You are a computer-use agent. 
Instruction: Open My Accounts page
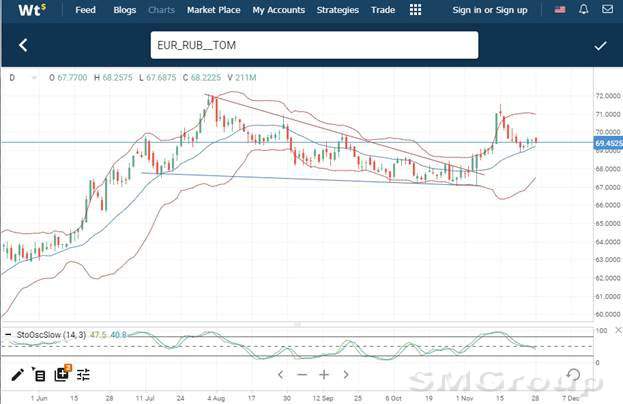click(279, 10)
